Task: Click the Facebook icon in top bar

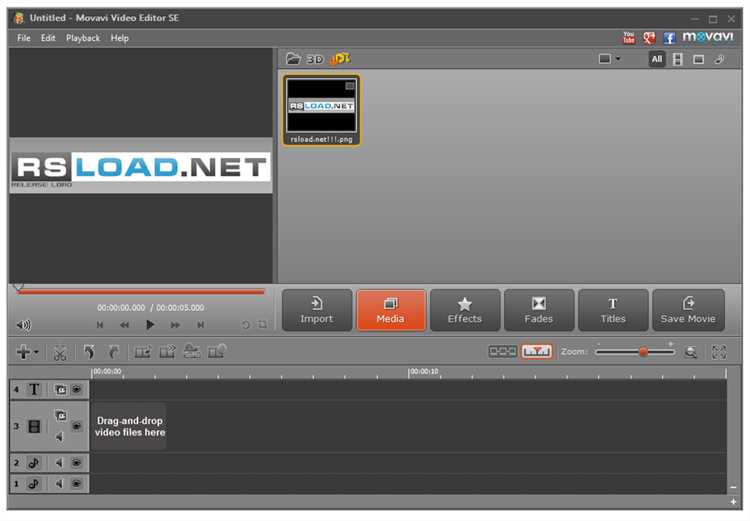Action: coord(669,38)
